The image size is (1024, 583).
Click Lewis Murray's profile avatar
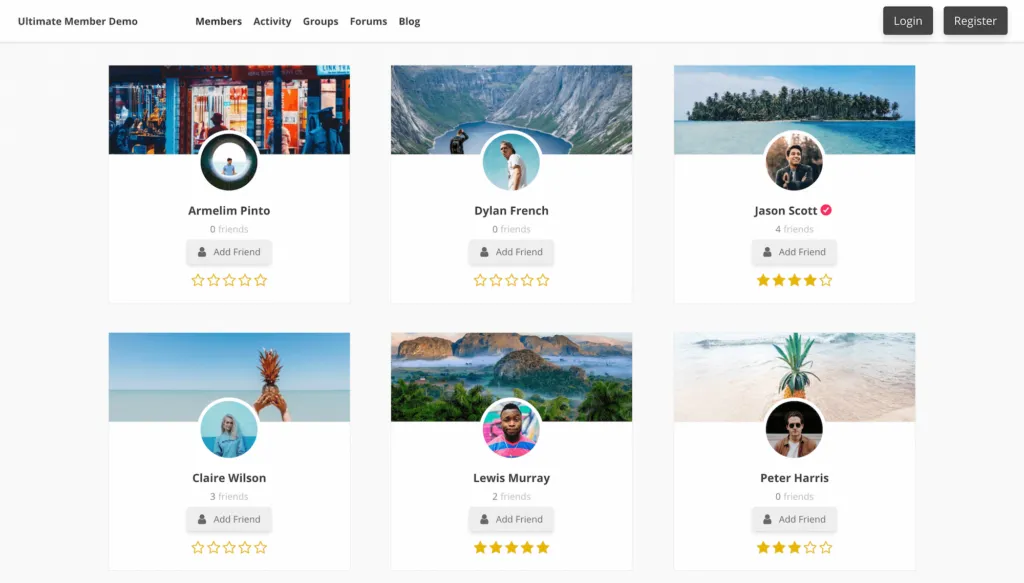pyautogui.click(x=511, y=428)
